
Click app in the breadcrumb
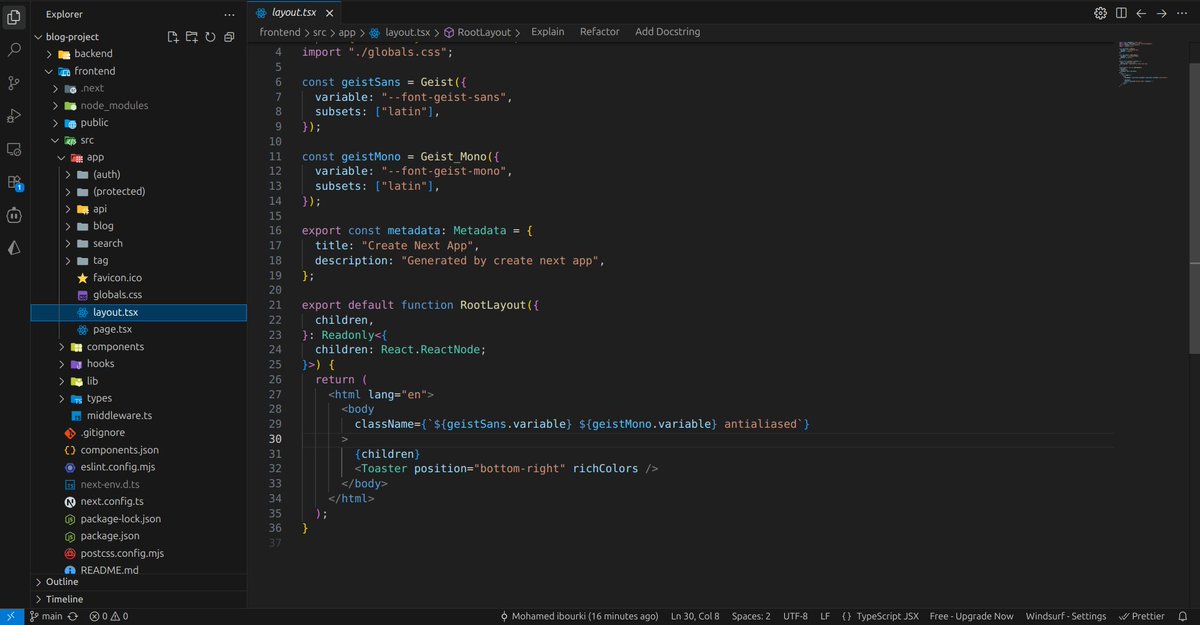[x=348, y=32]
